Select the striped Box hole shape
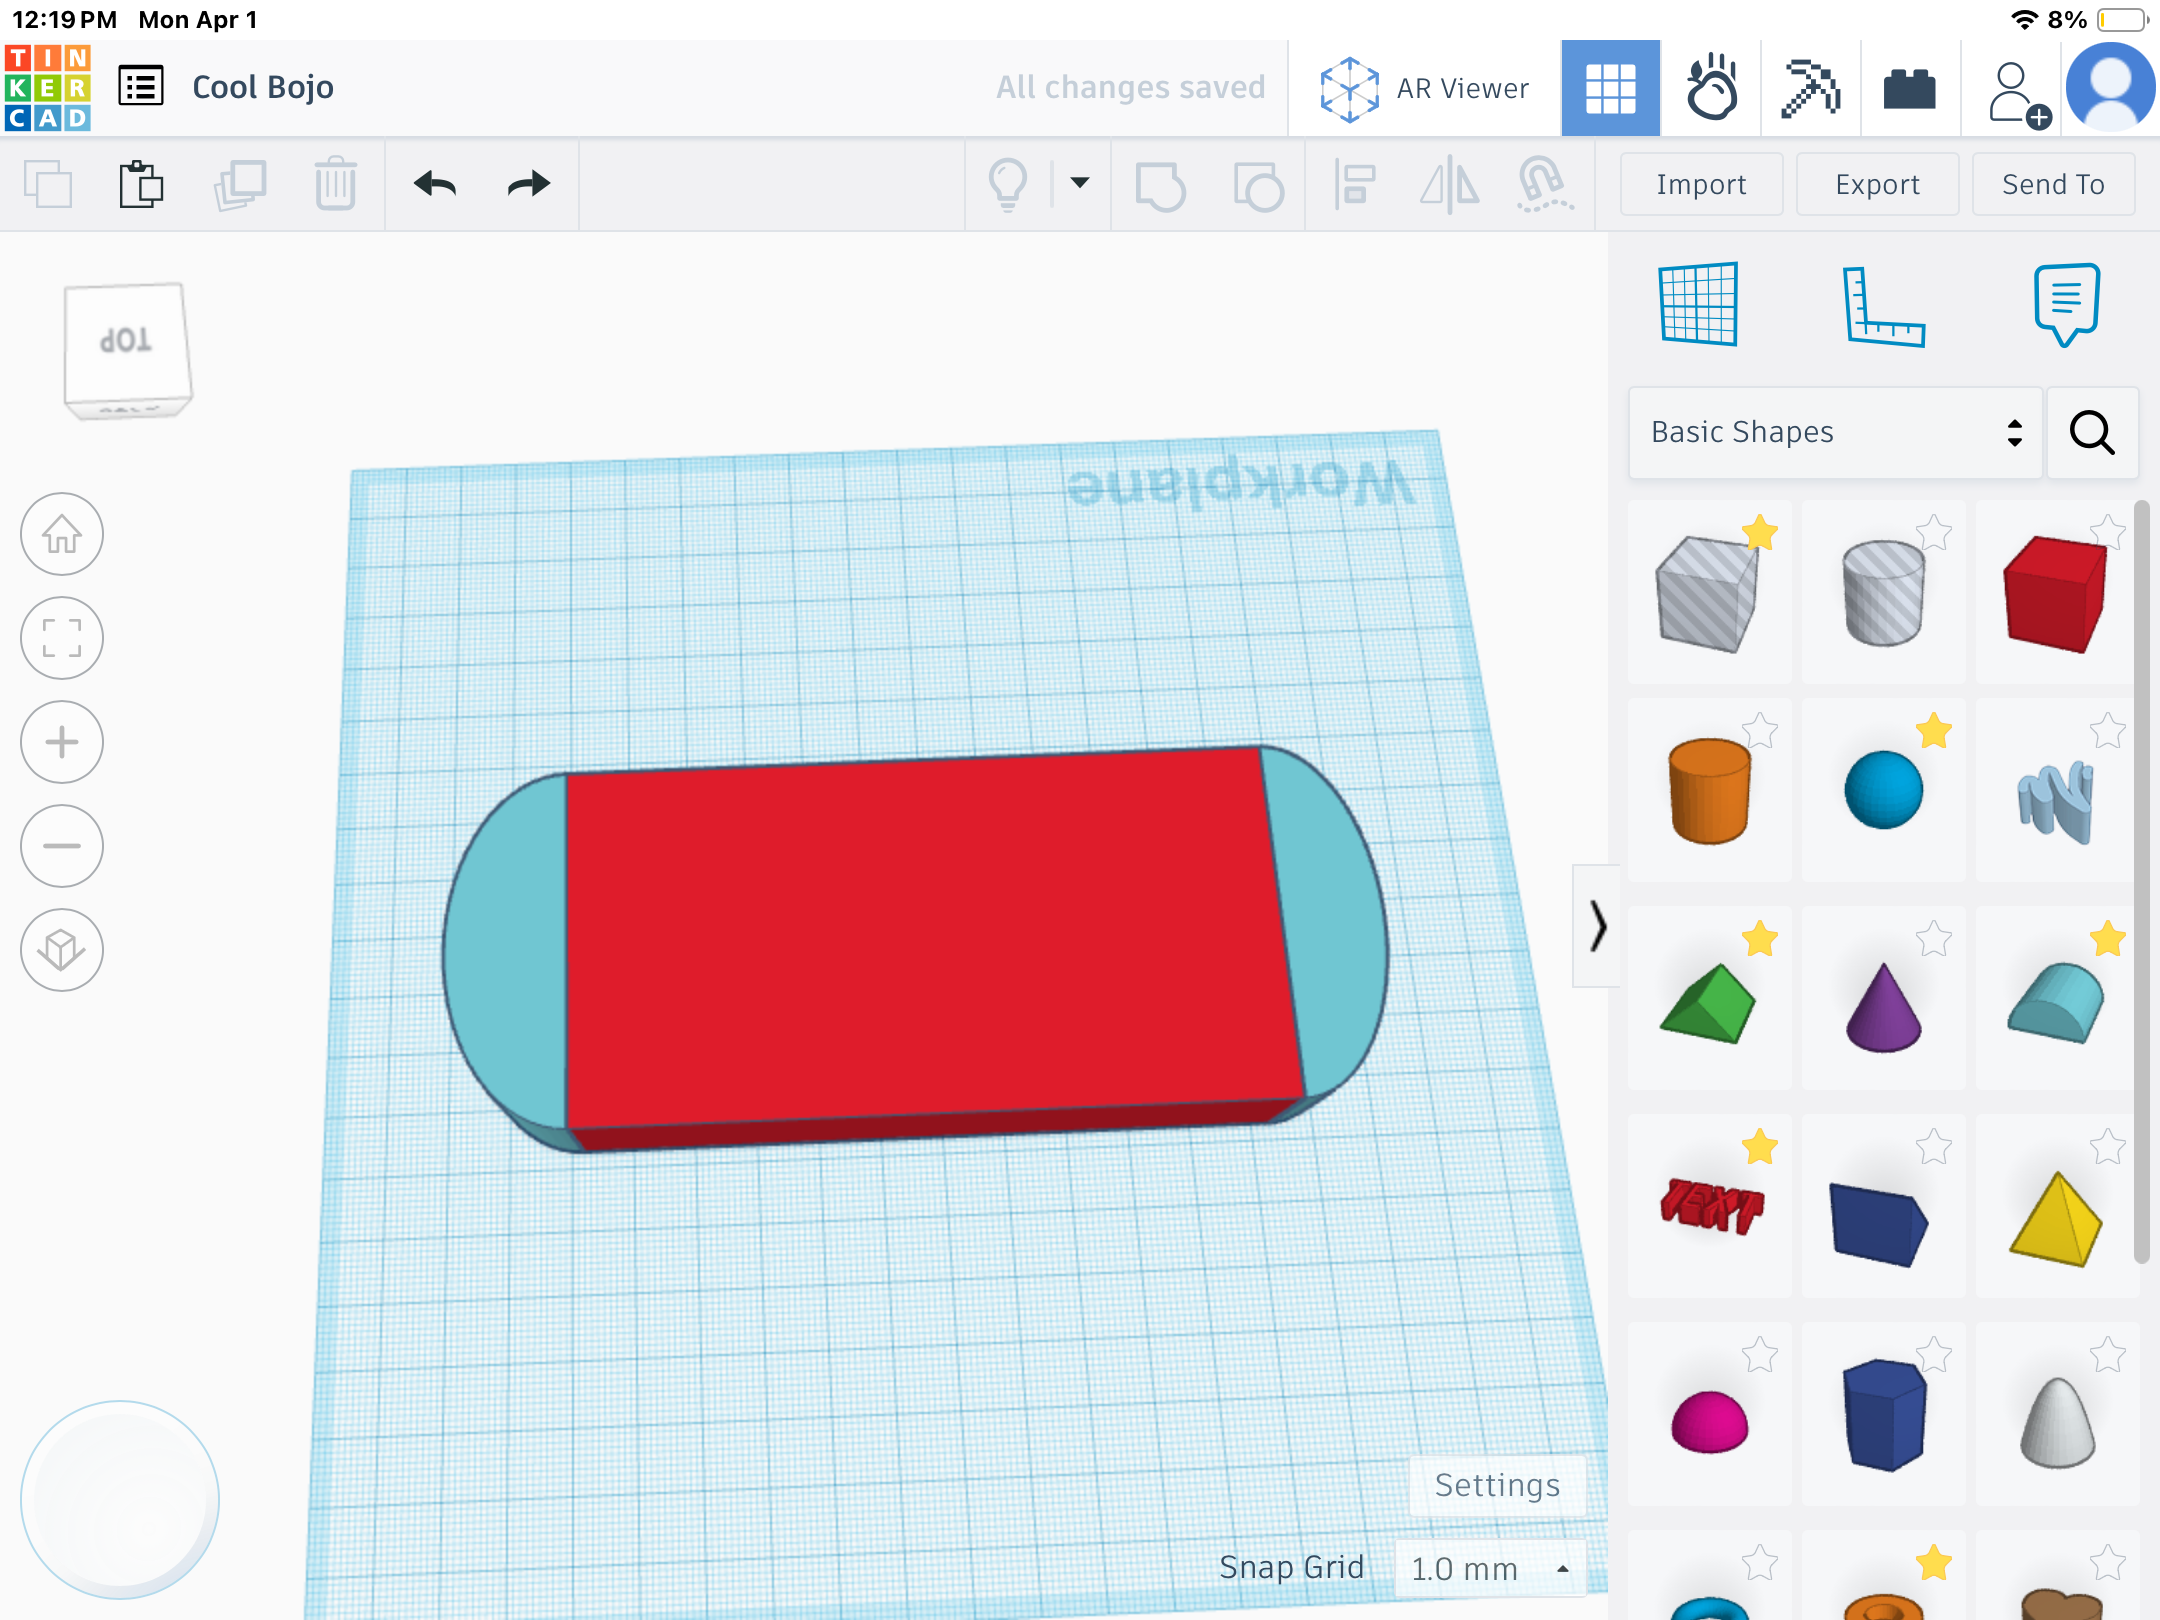Viewport: 2160px width, 1620px height. [1708, 594]
